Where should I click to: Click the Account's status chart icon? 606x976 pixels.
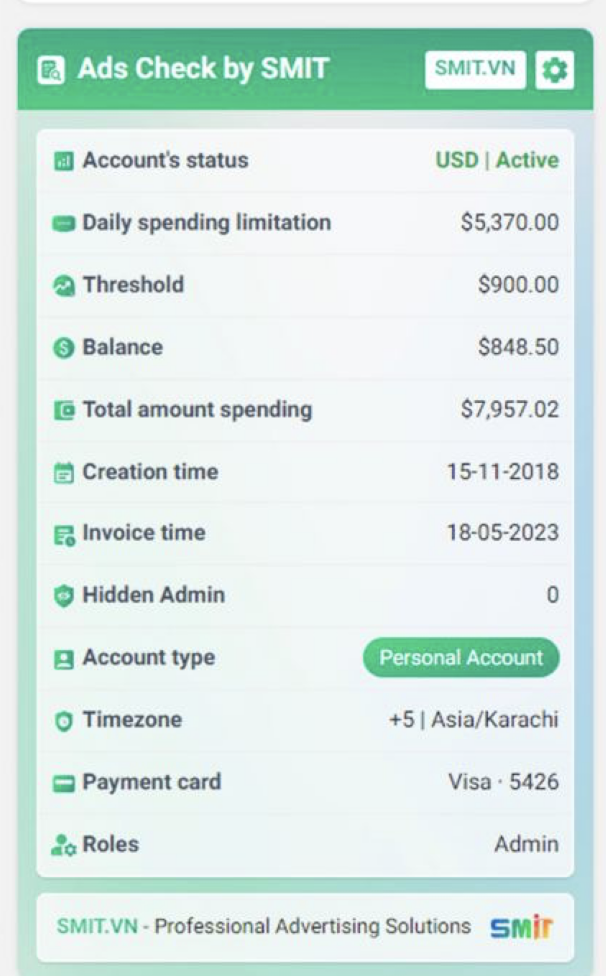[x=64, y=161]
